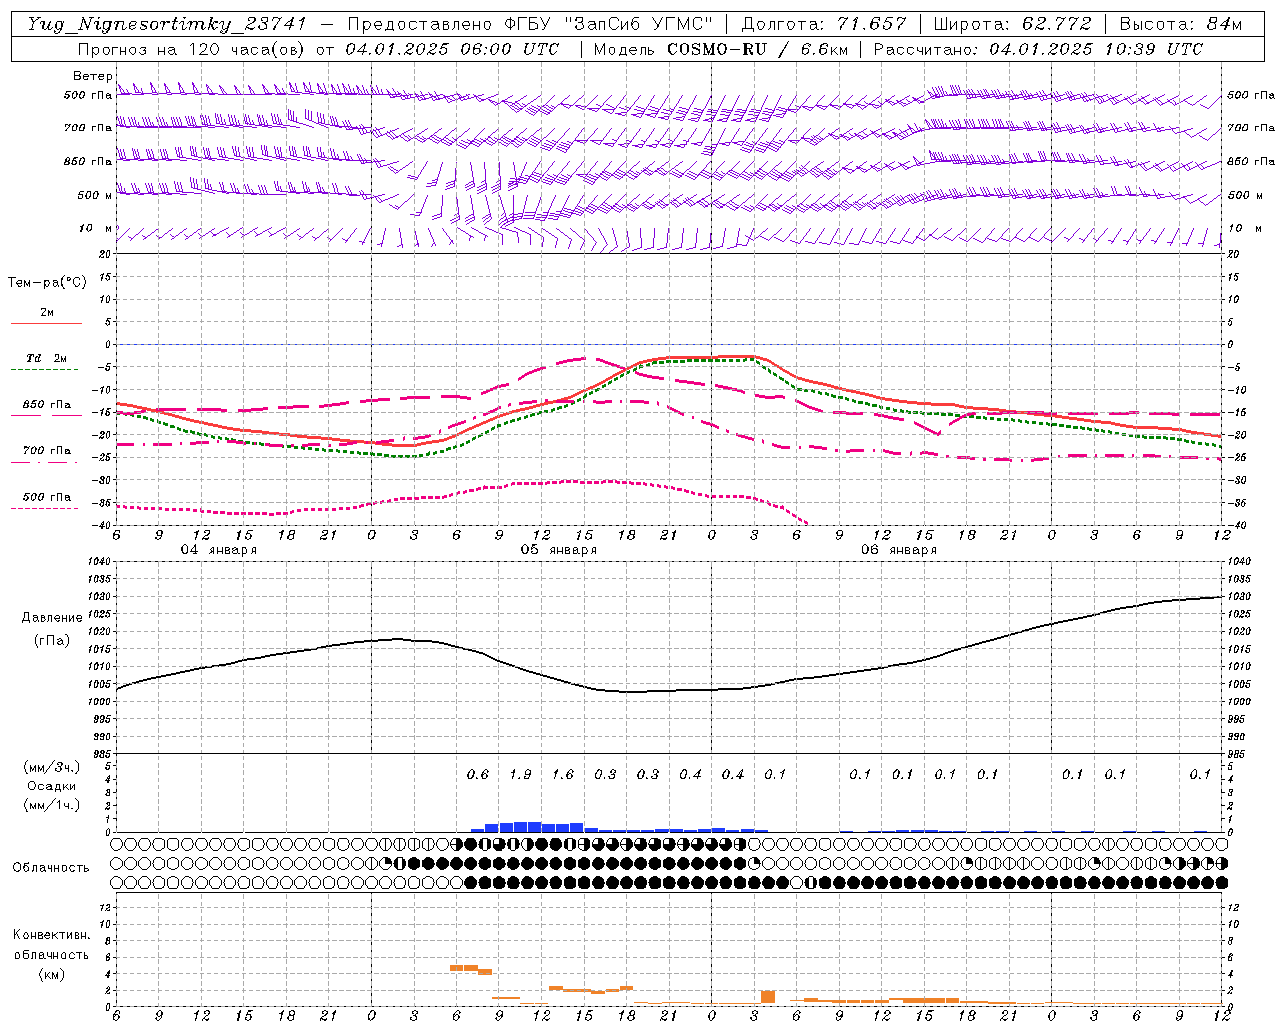Click the Давление pressure panel label

tap(52, 618)
